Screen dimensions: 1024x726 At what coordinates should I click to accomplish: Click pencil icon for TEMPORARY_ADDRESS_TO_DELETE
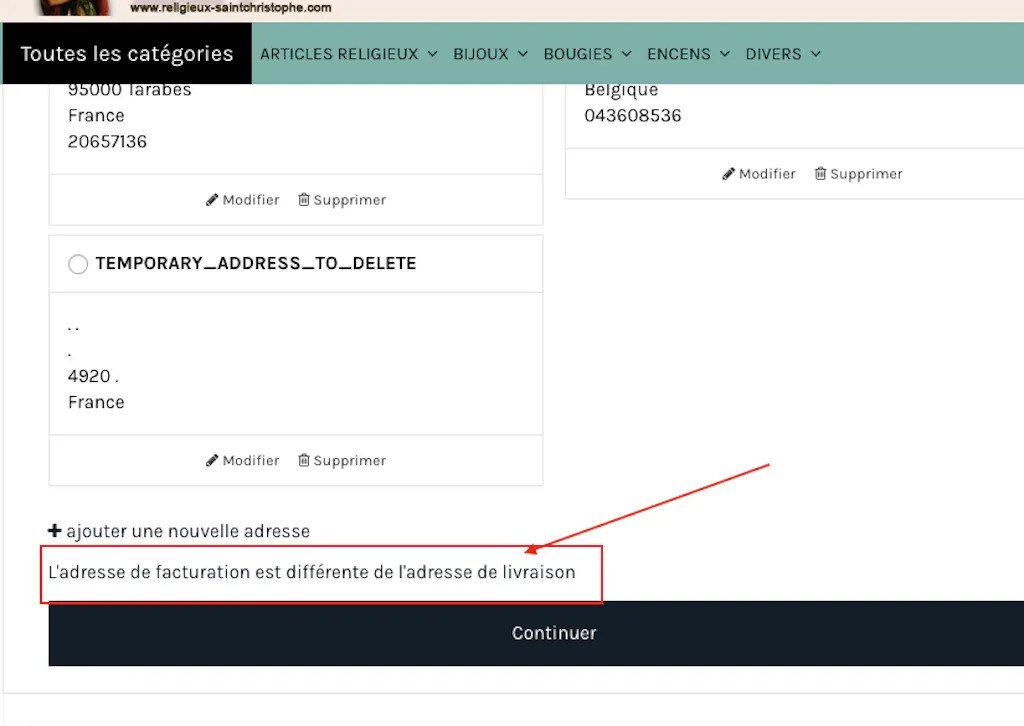pyautogui.click(x=212, y=461)
